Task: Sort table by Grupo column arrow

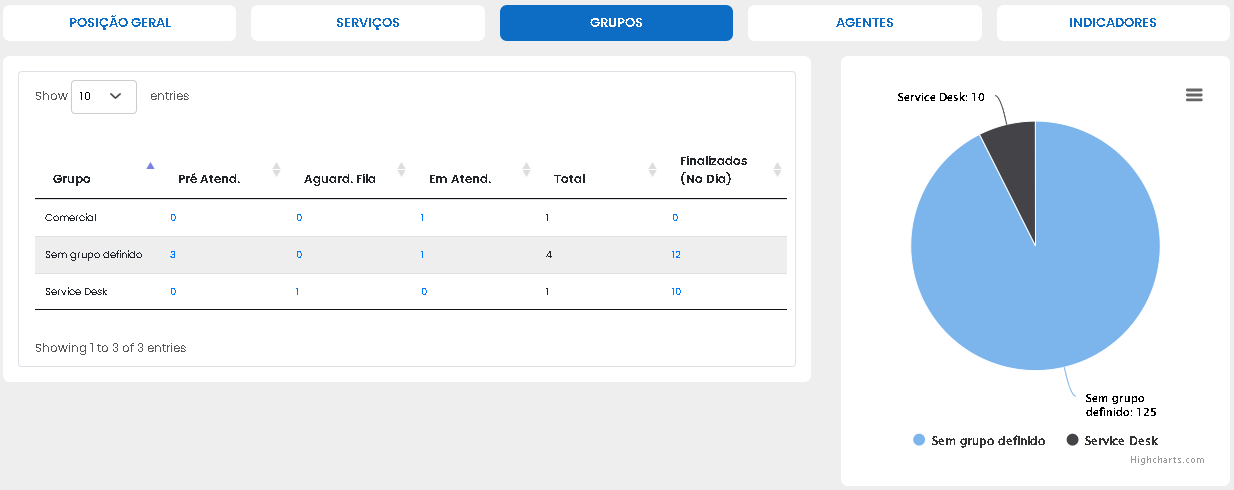Action: click(x=151, y=166)
